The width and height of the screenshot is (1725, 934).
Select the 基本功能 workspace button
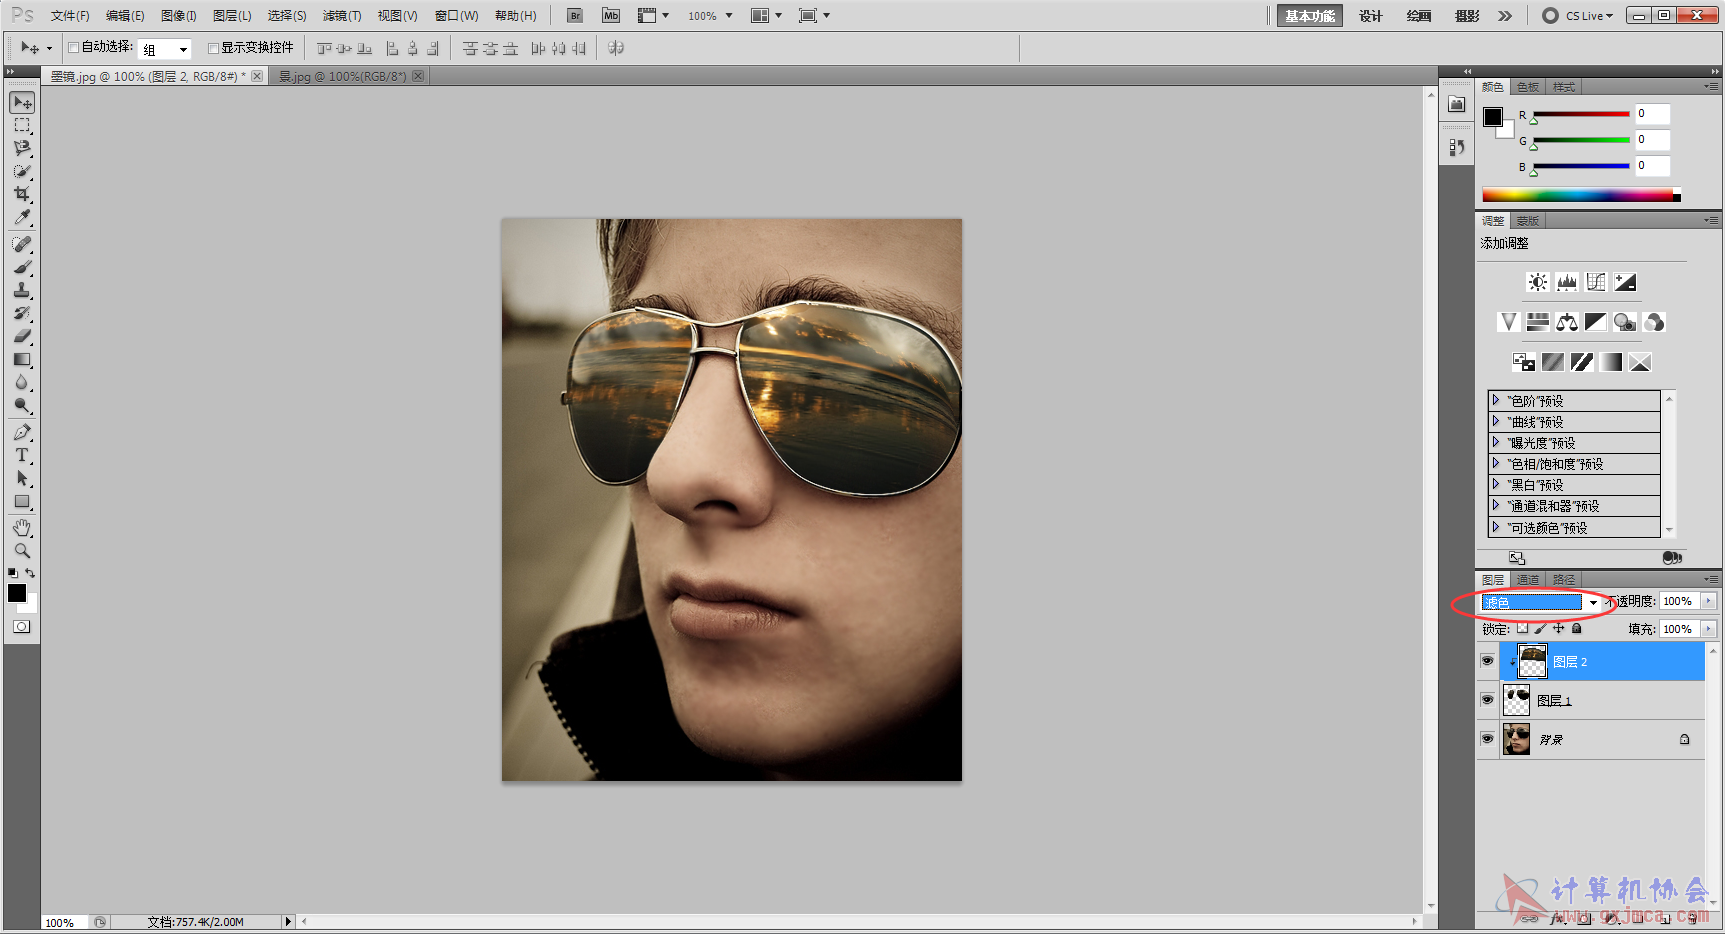pos(1310,16)
